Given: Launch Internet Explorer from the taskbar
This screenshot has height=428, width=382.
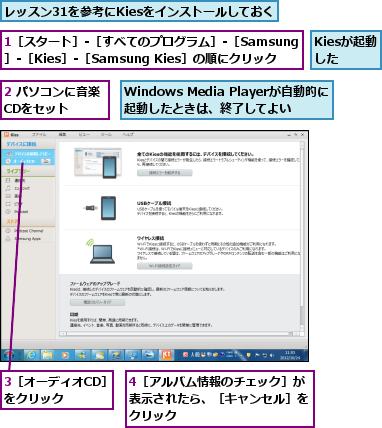Looking at the screenshot, I should click(x=31, y=355).
